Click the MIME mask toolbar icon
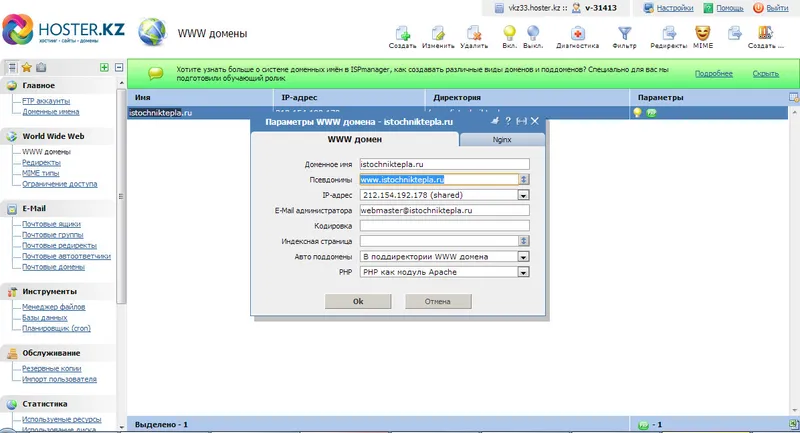The height and width of the screenshot is (433, 800). [x=703, y=34]
